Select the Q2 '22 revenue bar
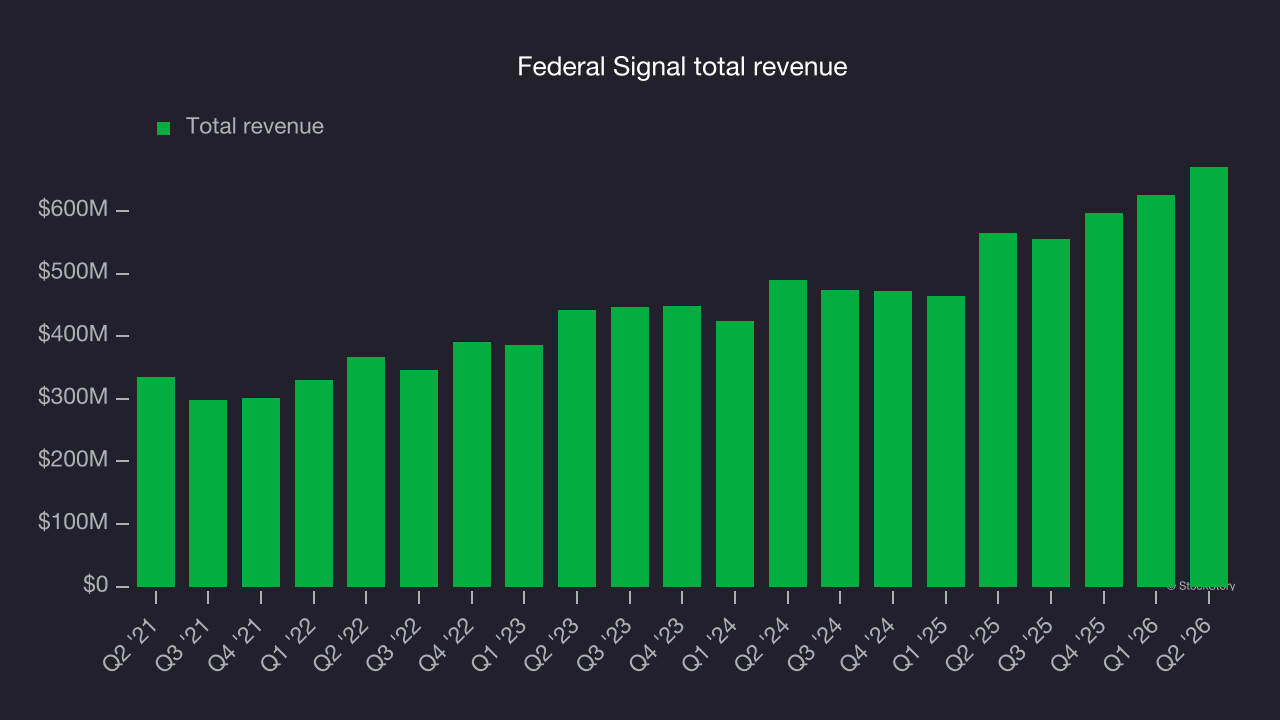The width and height of the screenshot is (1280, 720). pos(366,472)
